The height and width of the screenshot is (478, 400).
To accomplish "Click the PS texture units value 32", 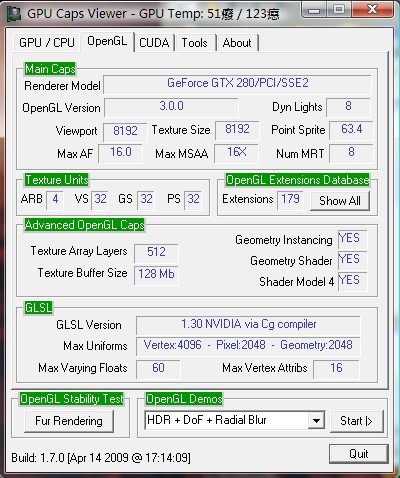I will click(193, 200).
